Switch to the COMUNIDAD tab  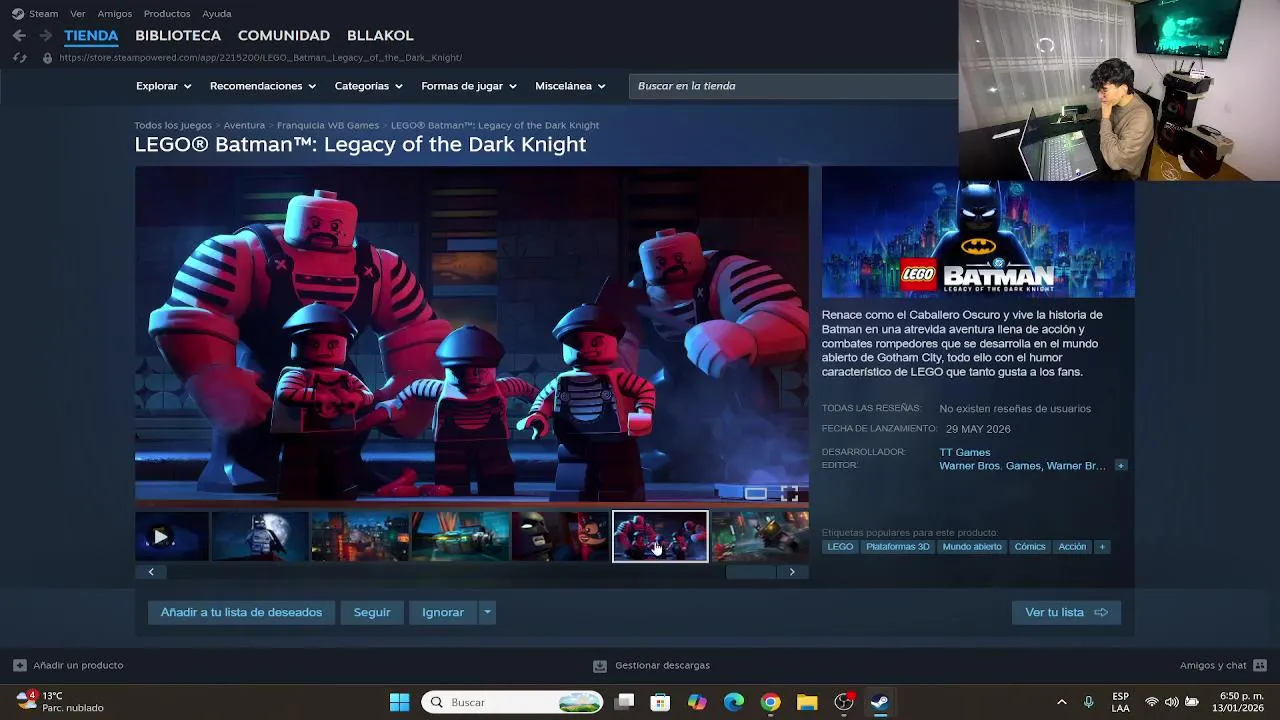pos(284,35)
